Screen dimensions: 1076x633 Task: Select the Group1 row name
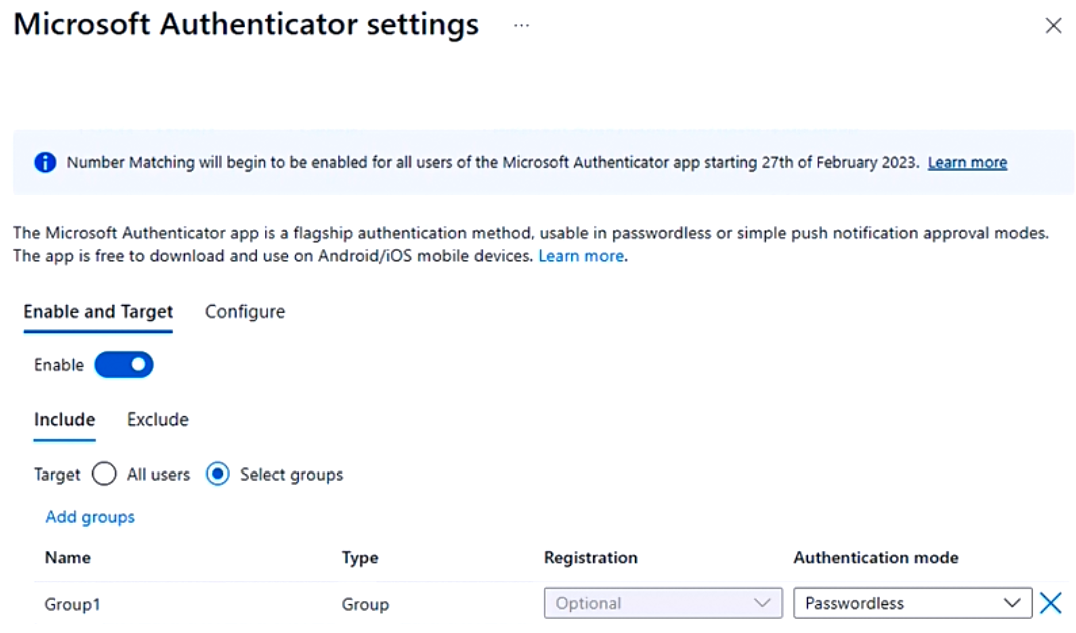(x=73, y=604)
